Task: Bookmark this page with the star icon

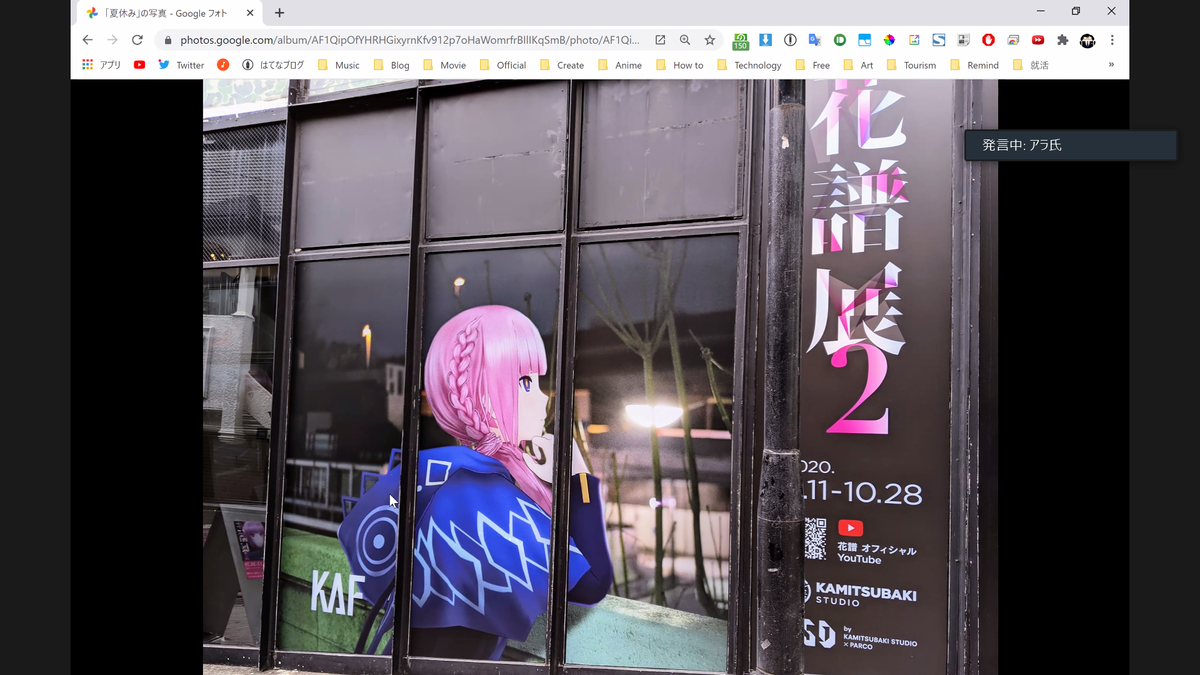Action: point(710,40)
